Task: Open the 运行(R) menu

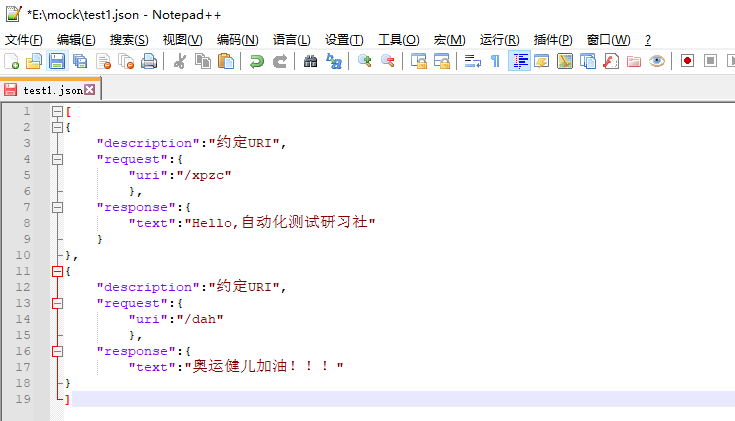Action: [499, 40]
